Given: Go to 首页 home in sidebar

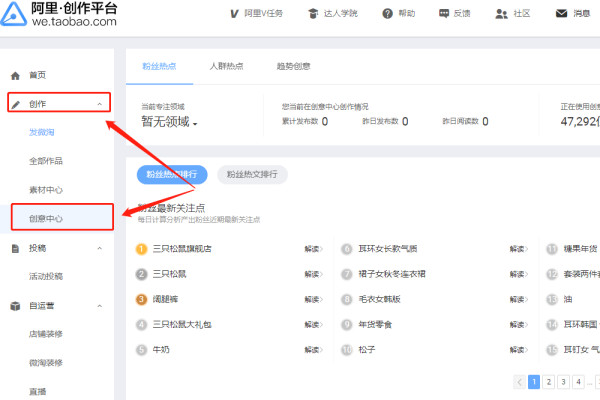Looking at the screenshot, I should 37,76.
